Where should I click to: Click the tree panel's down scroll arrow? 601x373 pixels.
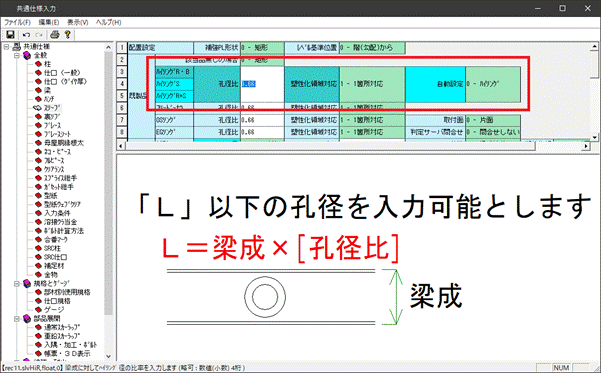coord(108,356)
